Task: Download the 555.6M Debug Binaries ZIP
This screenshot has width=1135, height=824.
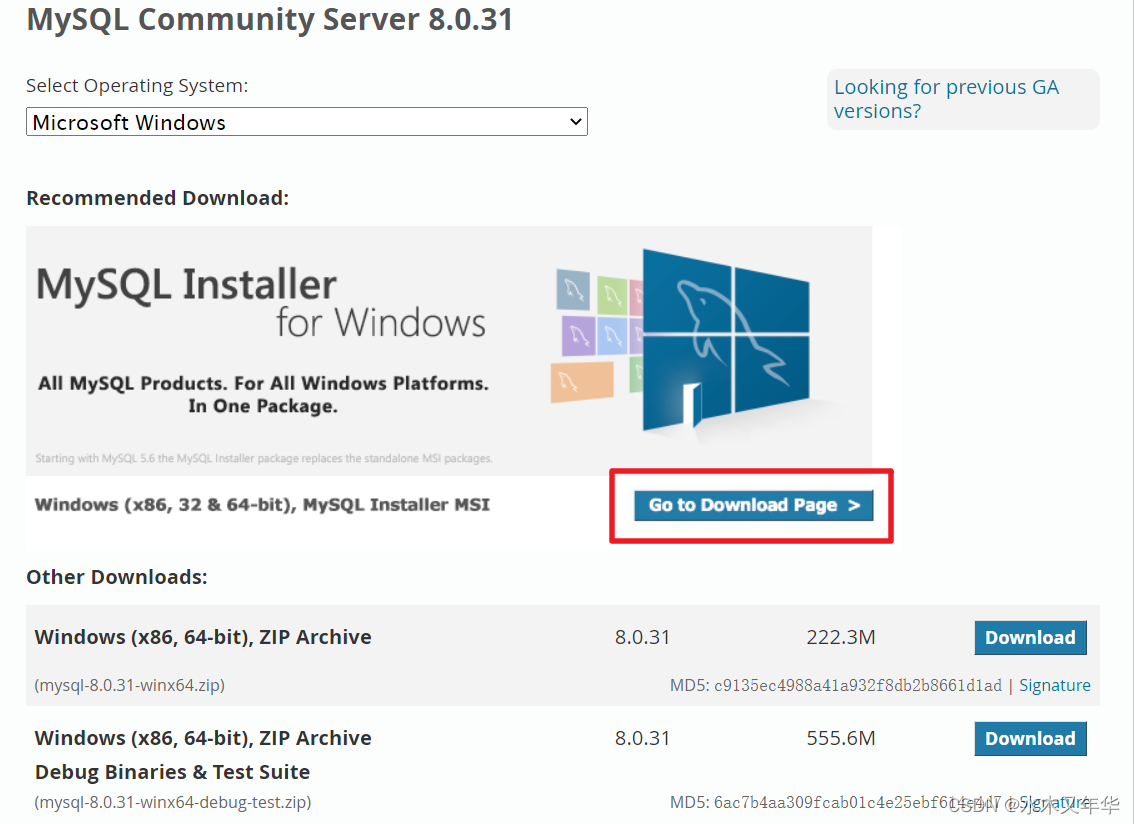Action: (1030, 739)
